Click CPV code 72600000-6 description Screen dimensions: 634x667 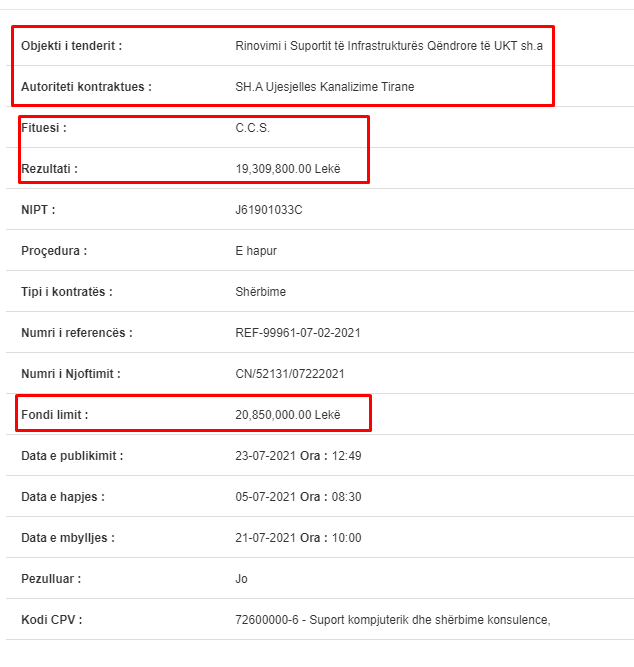coord(393,620)
